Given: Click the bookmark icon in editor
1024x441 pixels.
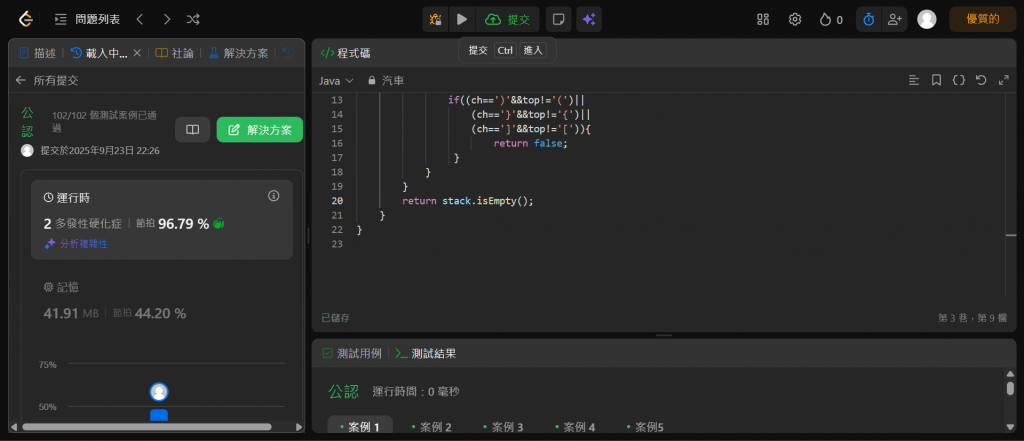Looking at the screenshot, I should (936, 80).
